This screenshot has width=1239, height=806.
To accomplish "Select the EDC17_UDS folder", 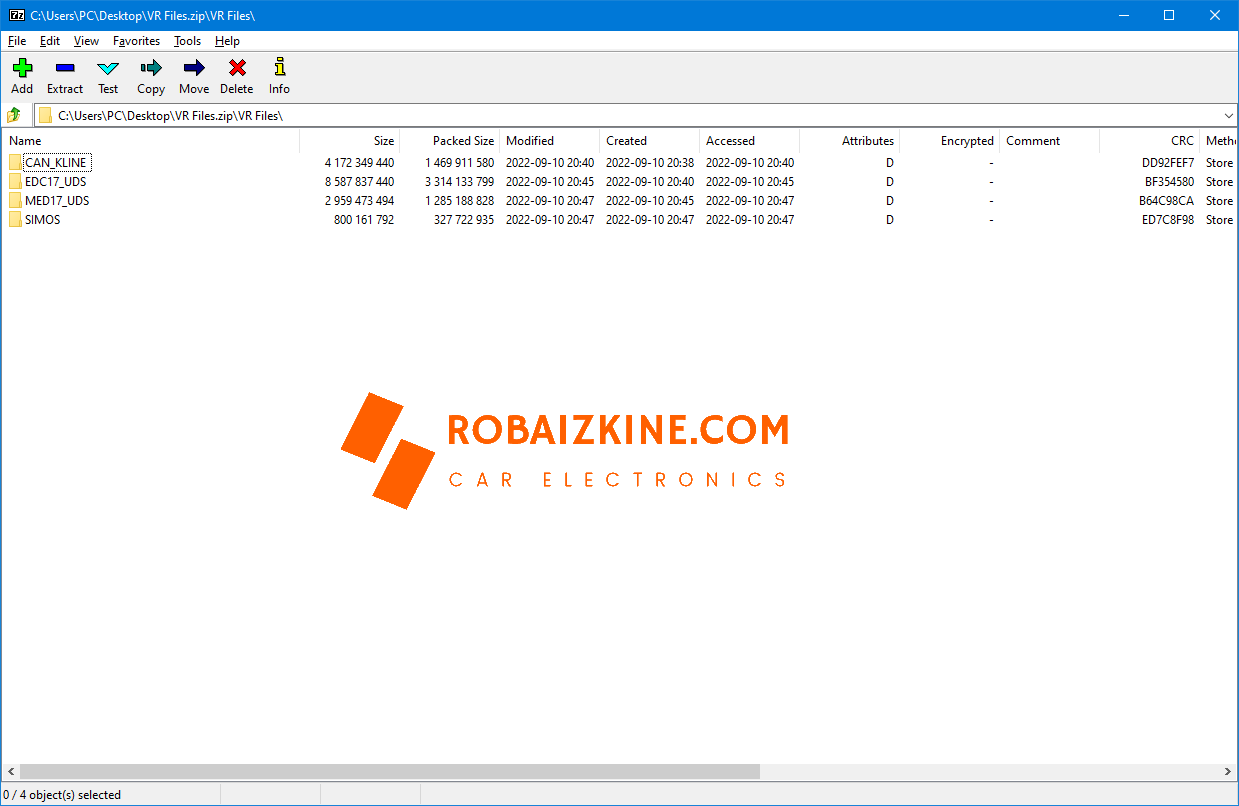I will (56, 182).
